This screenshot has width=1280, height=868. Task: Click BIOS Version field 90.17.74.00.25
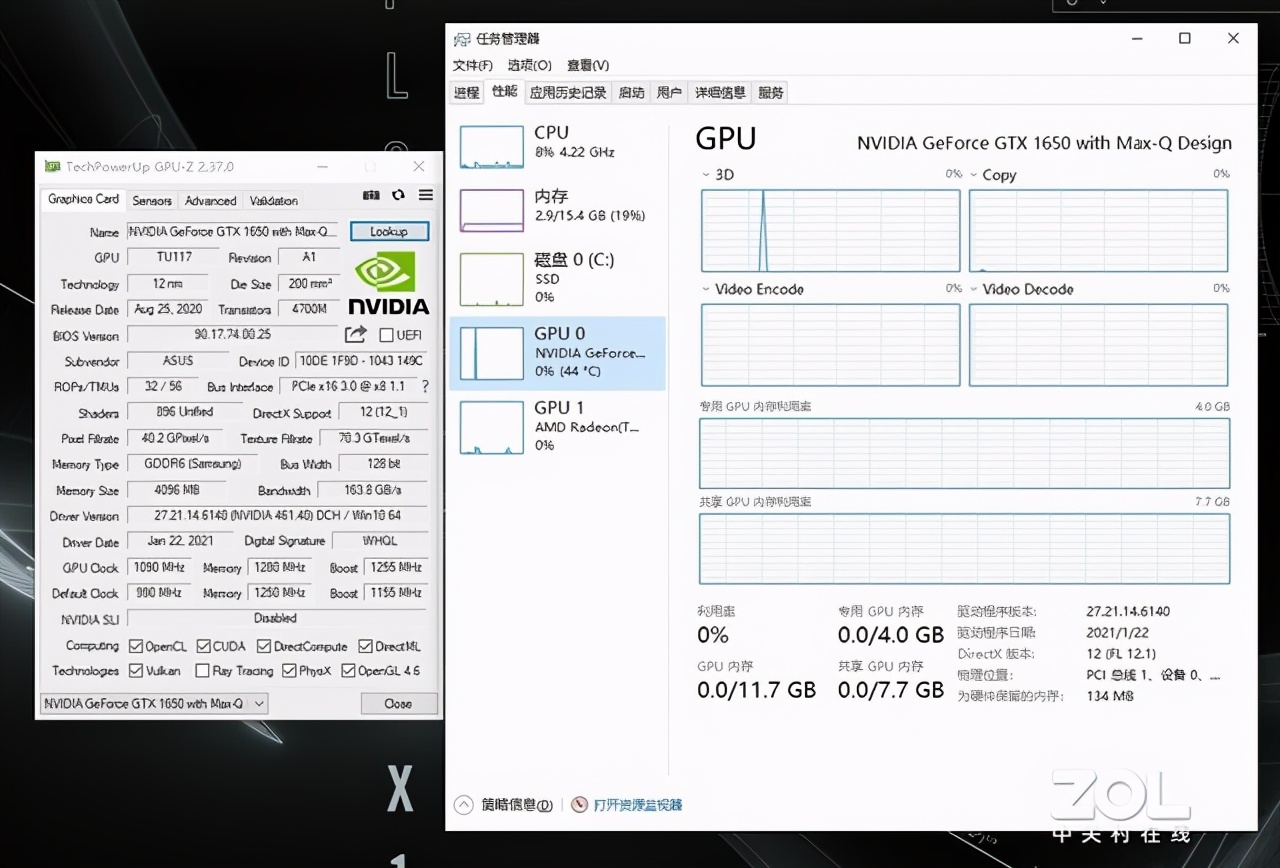click(x=233, y=335)
